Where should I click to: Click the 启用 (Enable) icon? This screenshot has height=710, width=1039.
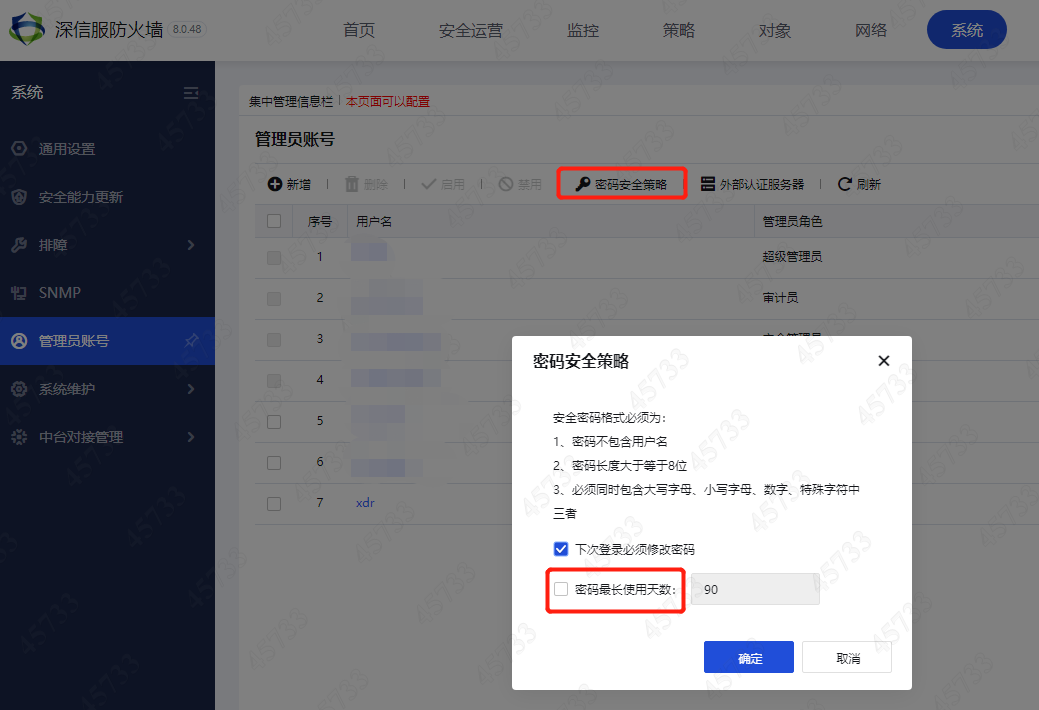(x=428, y=183)
